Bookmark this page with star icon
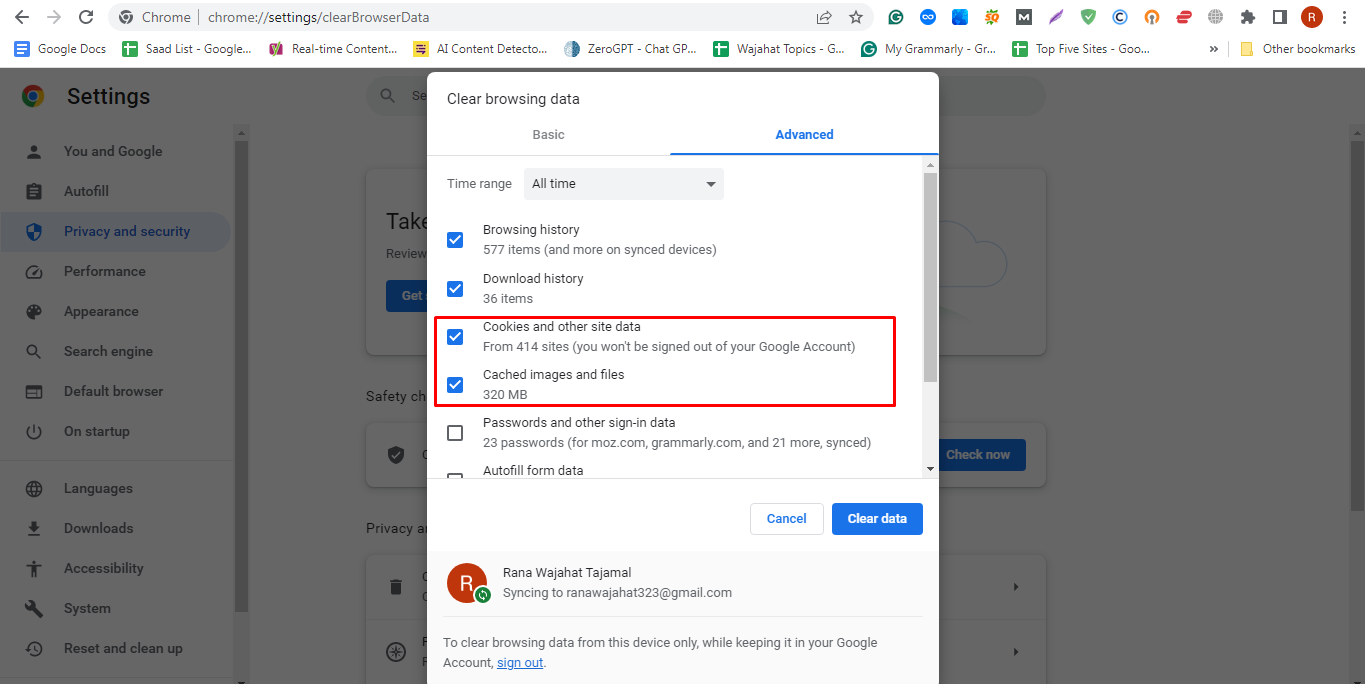The width and height of the screenshot is (1365, 684). coord(856,17)
